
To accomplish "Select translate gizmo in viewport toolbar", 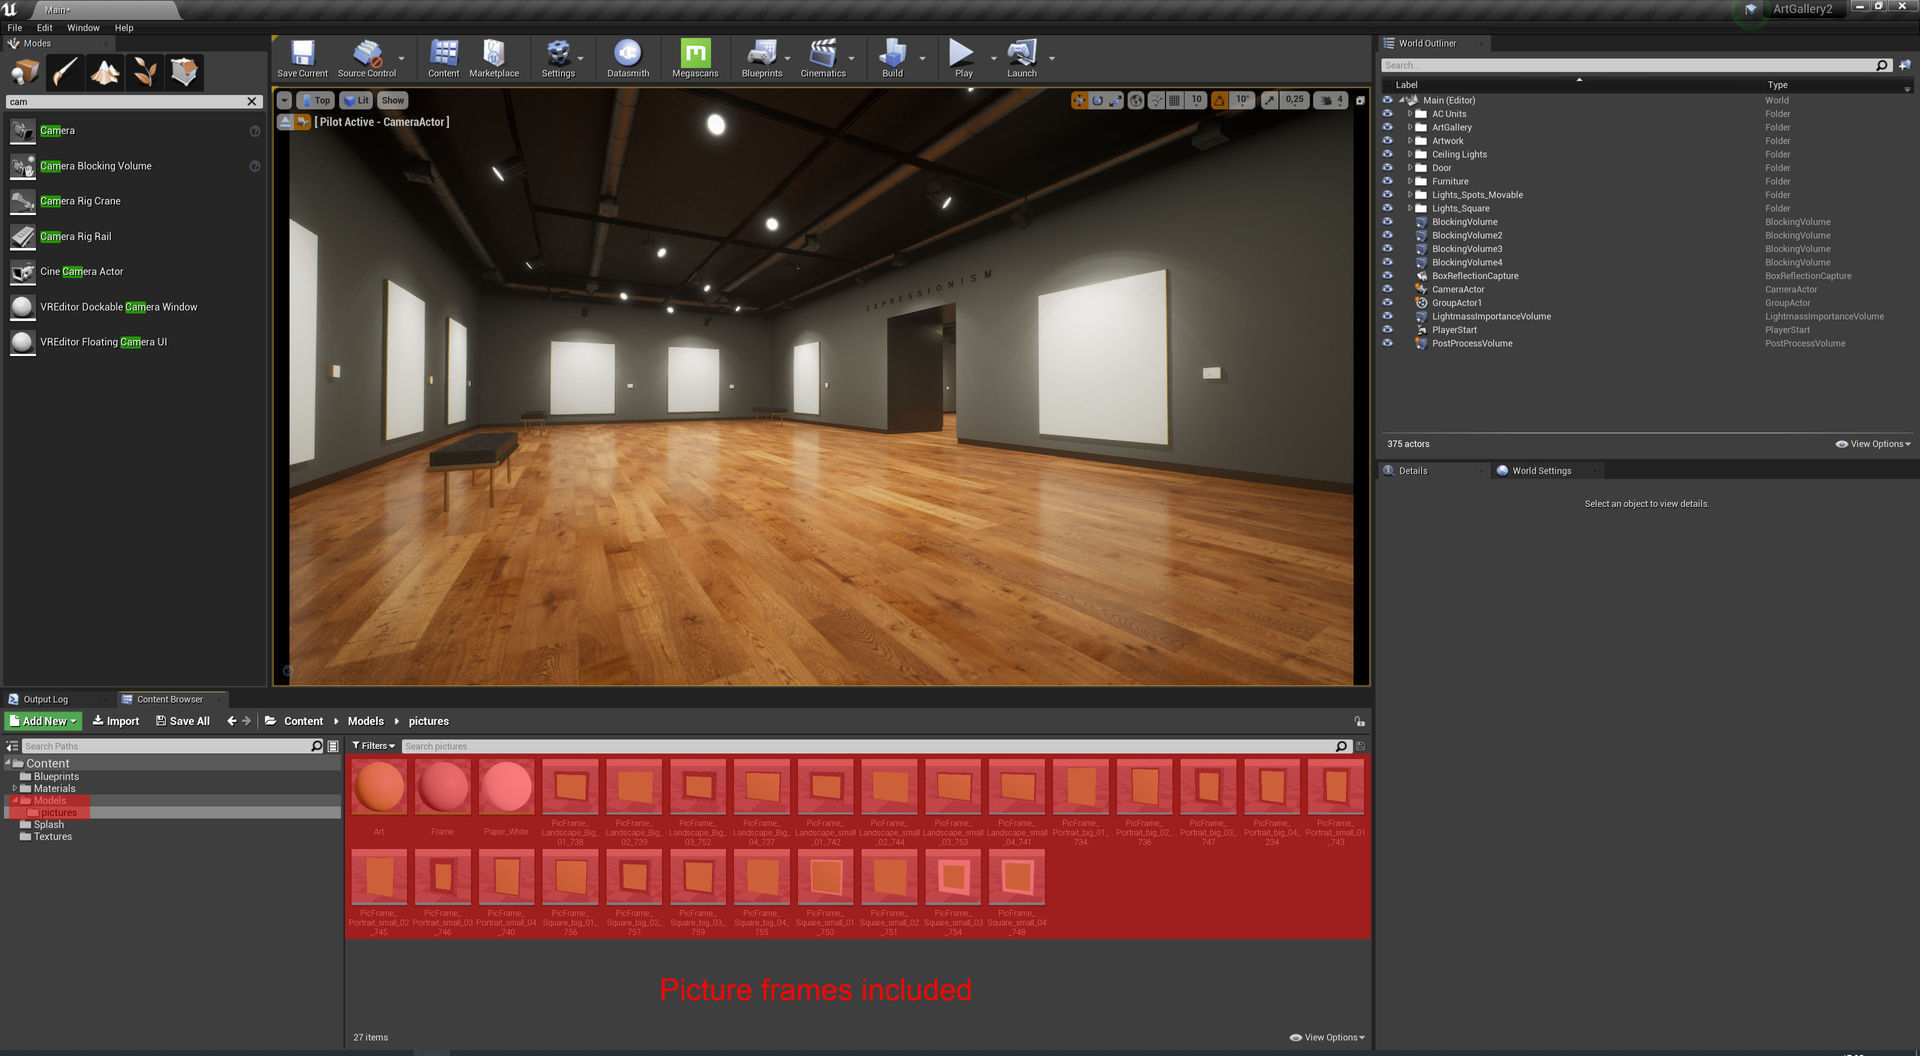I will [1079, 100].
